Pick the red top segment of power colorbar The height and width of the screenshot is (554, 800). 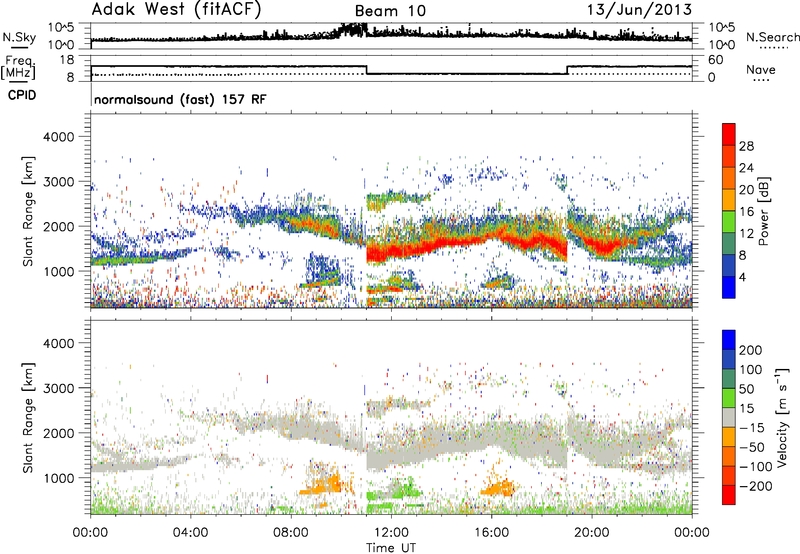[729, 135]
